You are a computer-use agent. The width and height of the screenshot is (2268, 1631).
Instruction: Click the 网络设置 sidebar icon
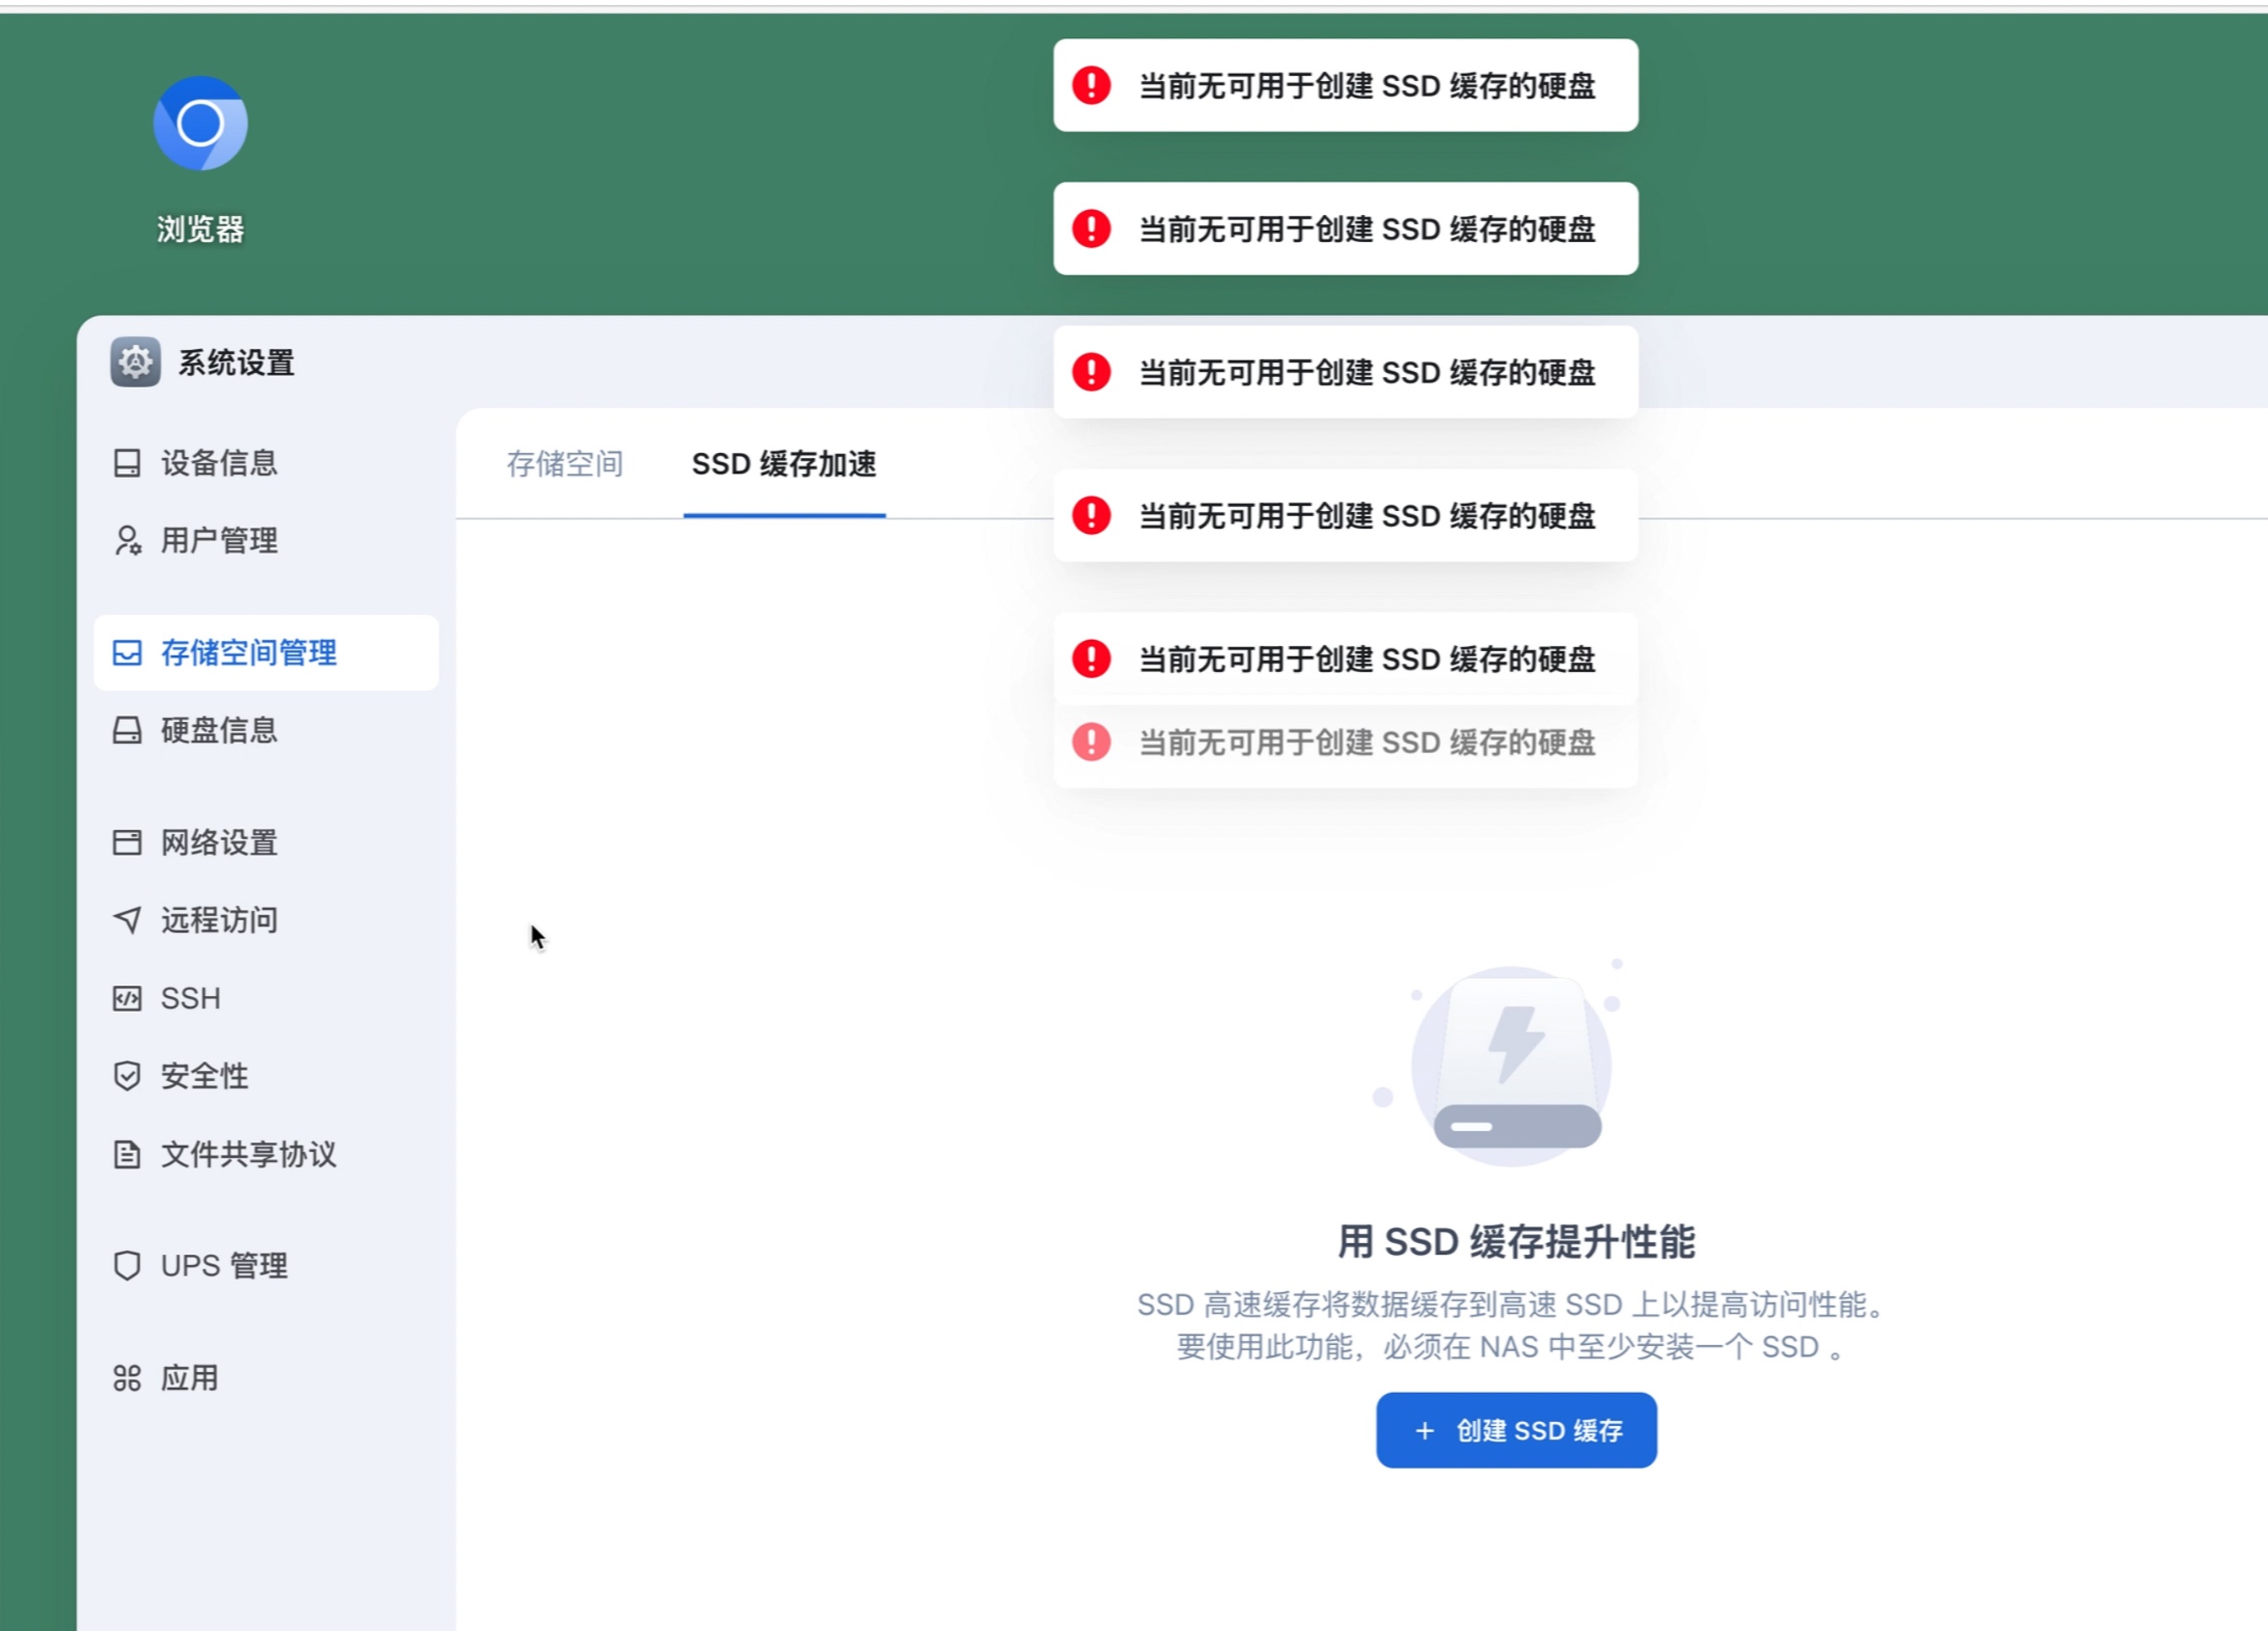point(127,843)
